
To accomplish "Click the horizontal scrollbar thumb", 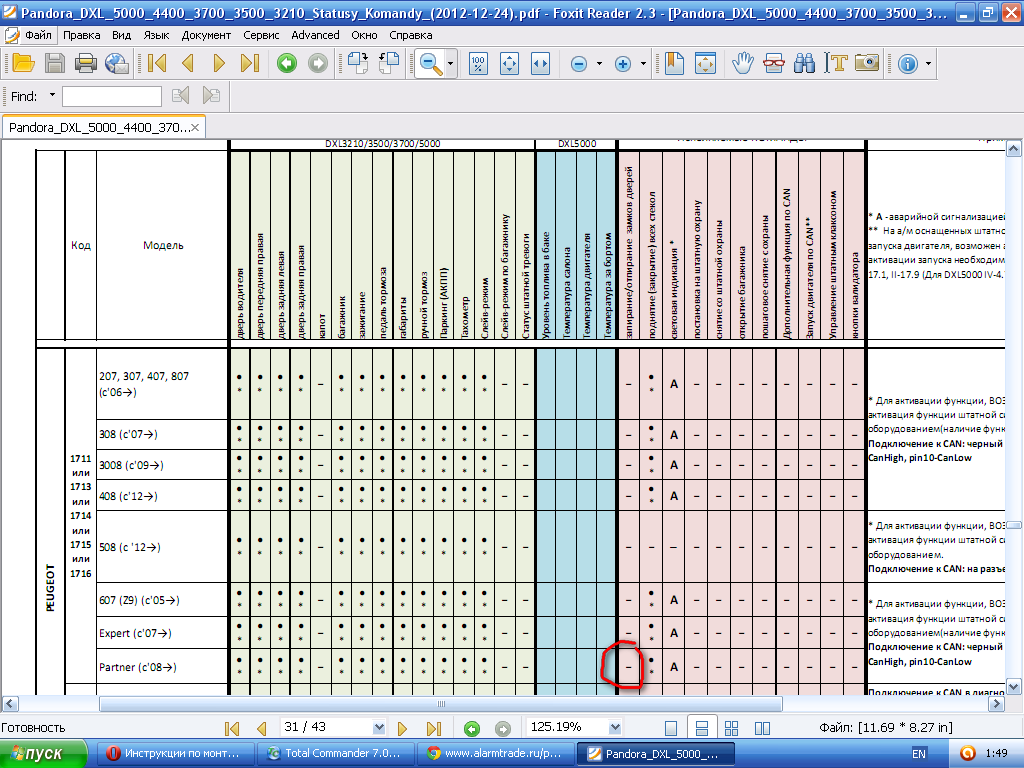I will point(441,704).
